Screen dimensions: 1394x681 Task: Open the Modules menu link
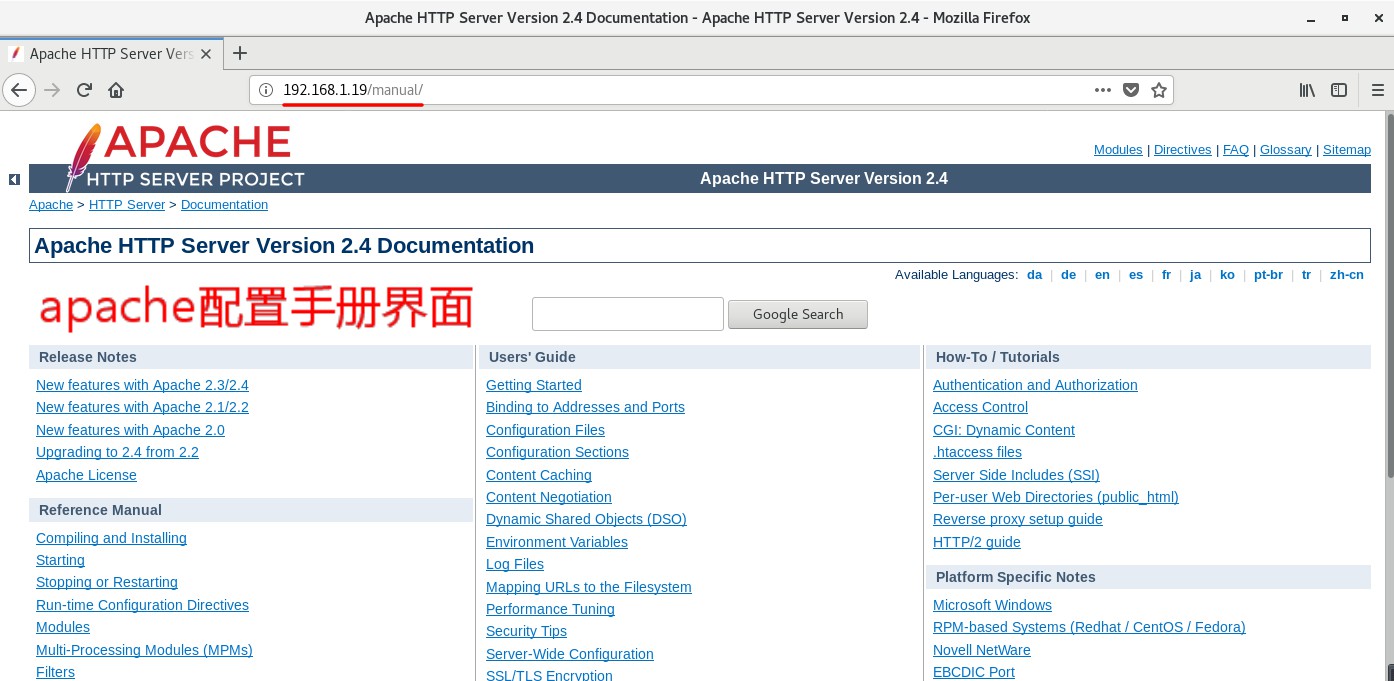tap(1118, 149)
